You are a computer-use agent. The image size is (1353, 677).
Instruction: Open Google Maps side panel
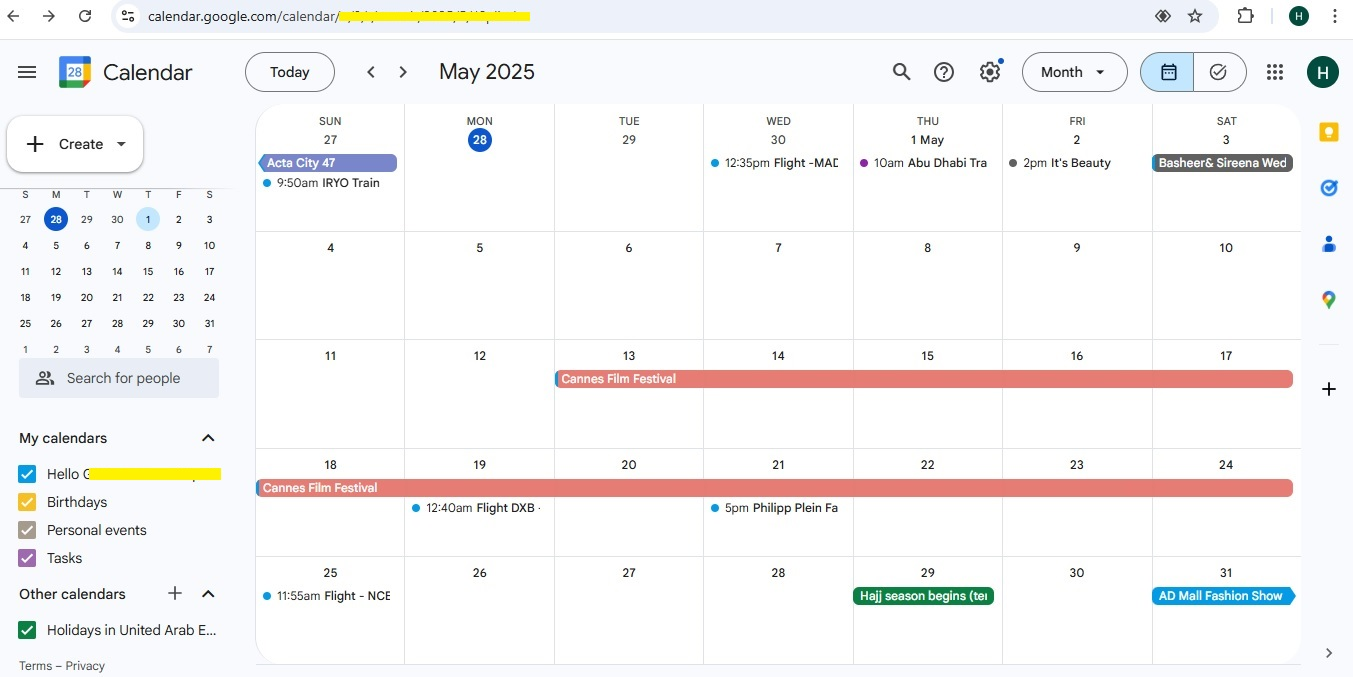[x=1329, y=299]
